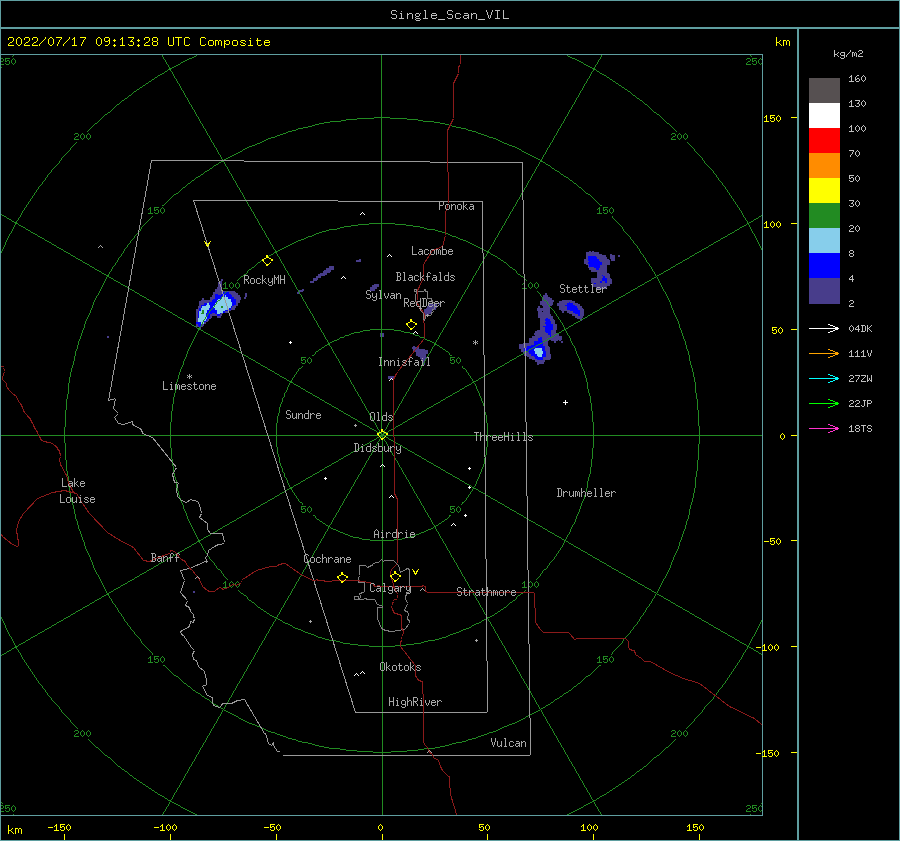Click the Sundre label
The image size is (900, 841).
click(x=303, y=415)
